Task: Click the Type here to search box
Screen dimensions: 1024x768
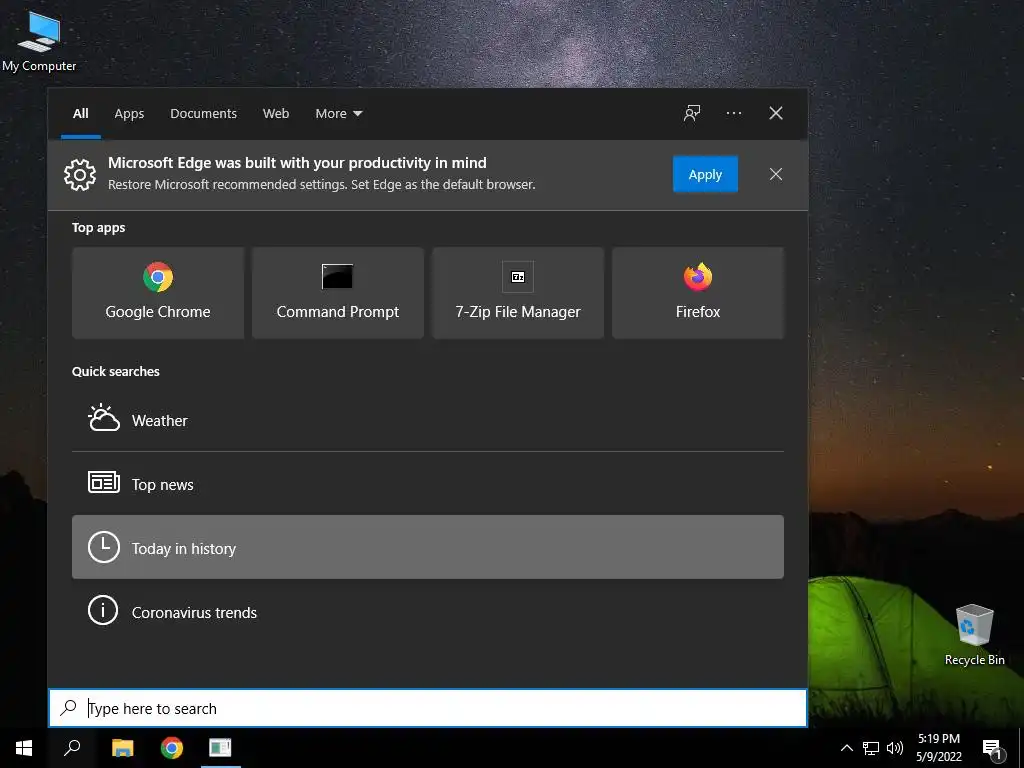Action: point(428,708)
